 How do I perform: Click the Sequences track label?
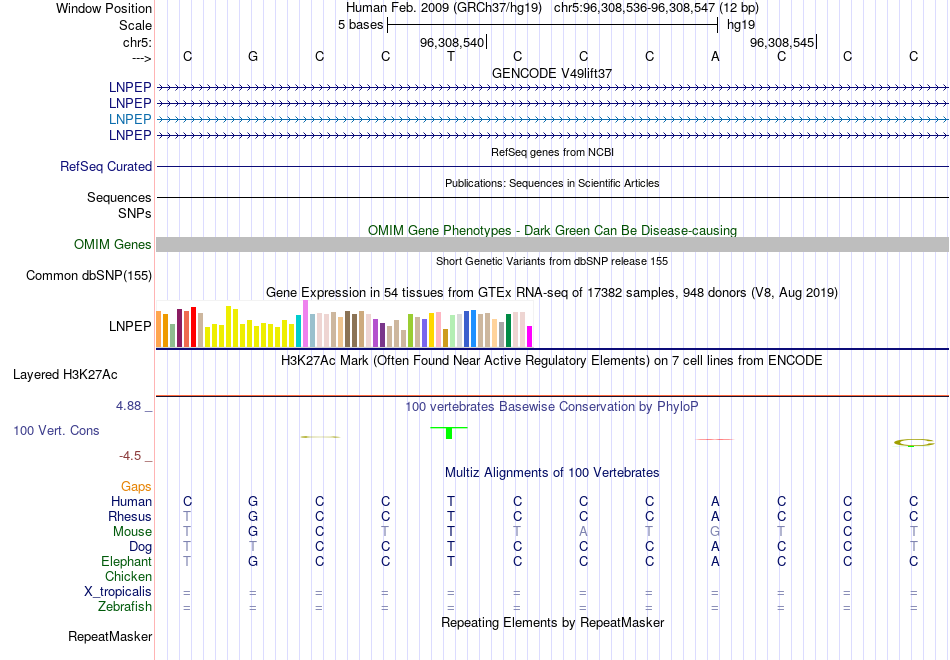pos(119,198)
